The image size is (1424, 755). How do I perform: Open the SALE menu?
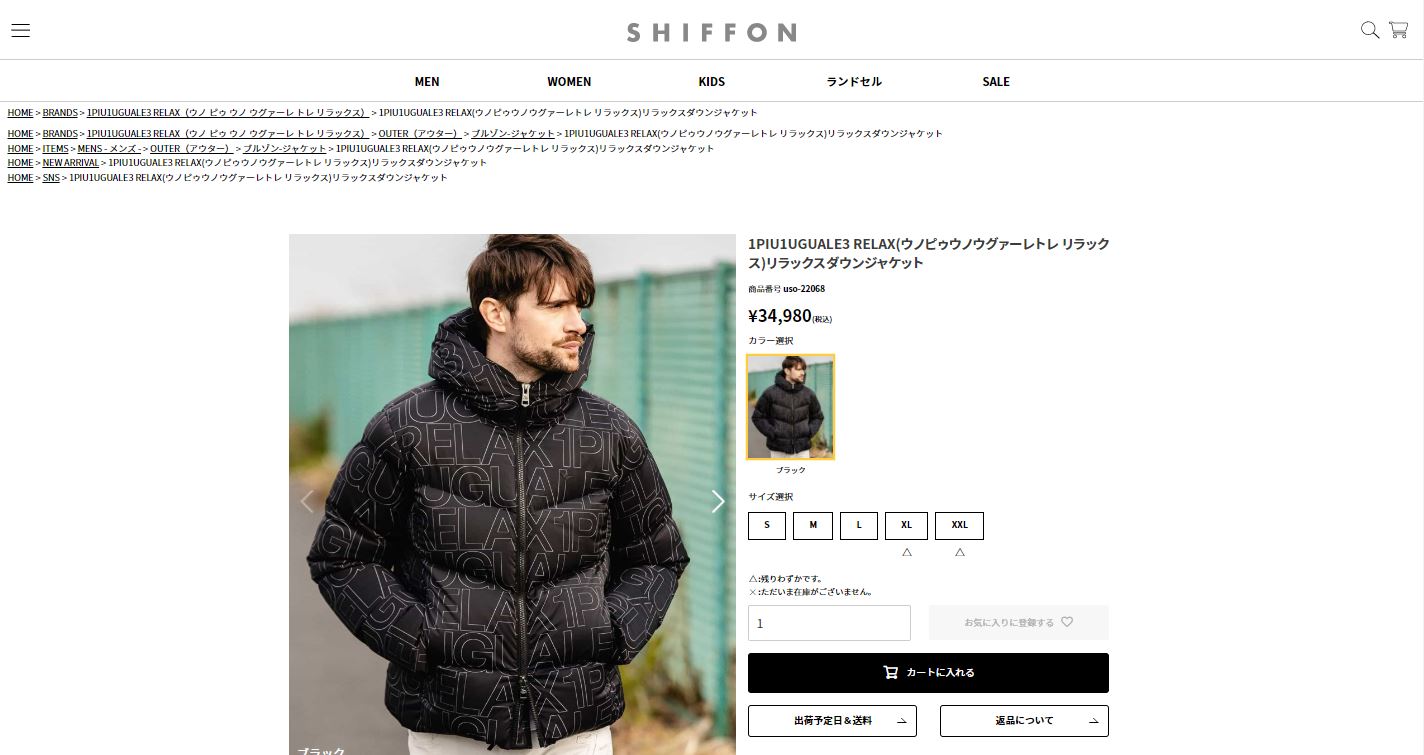tap(996, 81)
